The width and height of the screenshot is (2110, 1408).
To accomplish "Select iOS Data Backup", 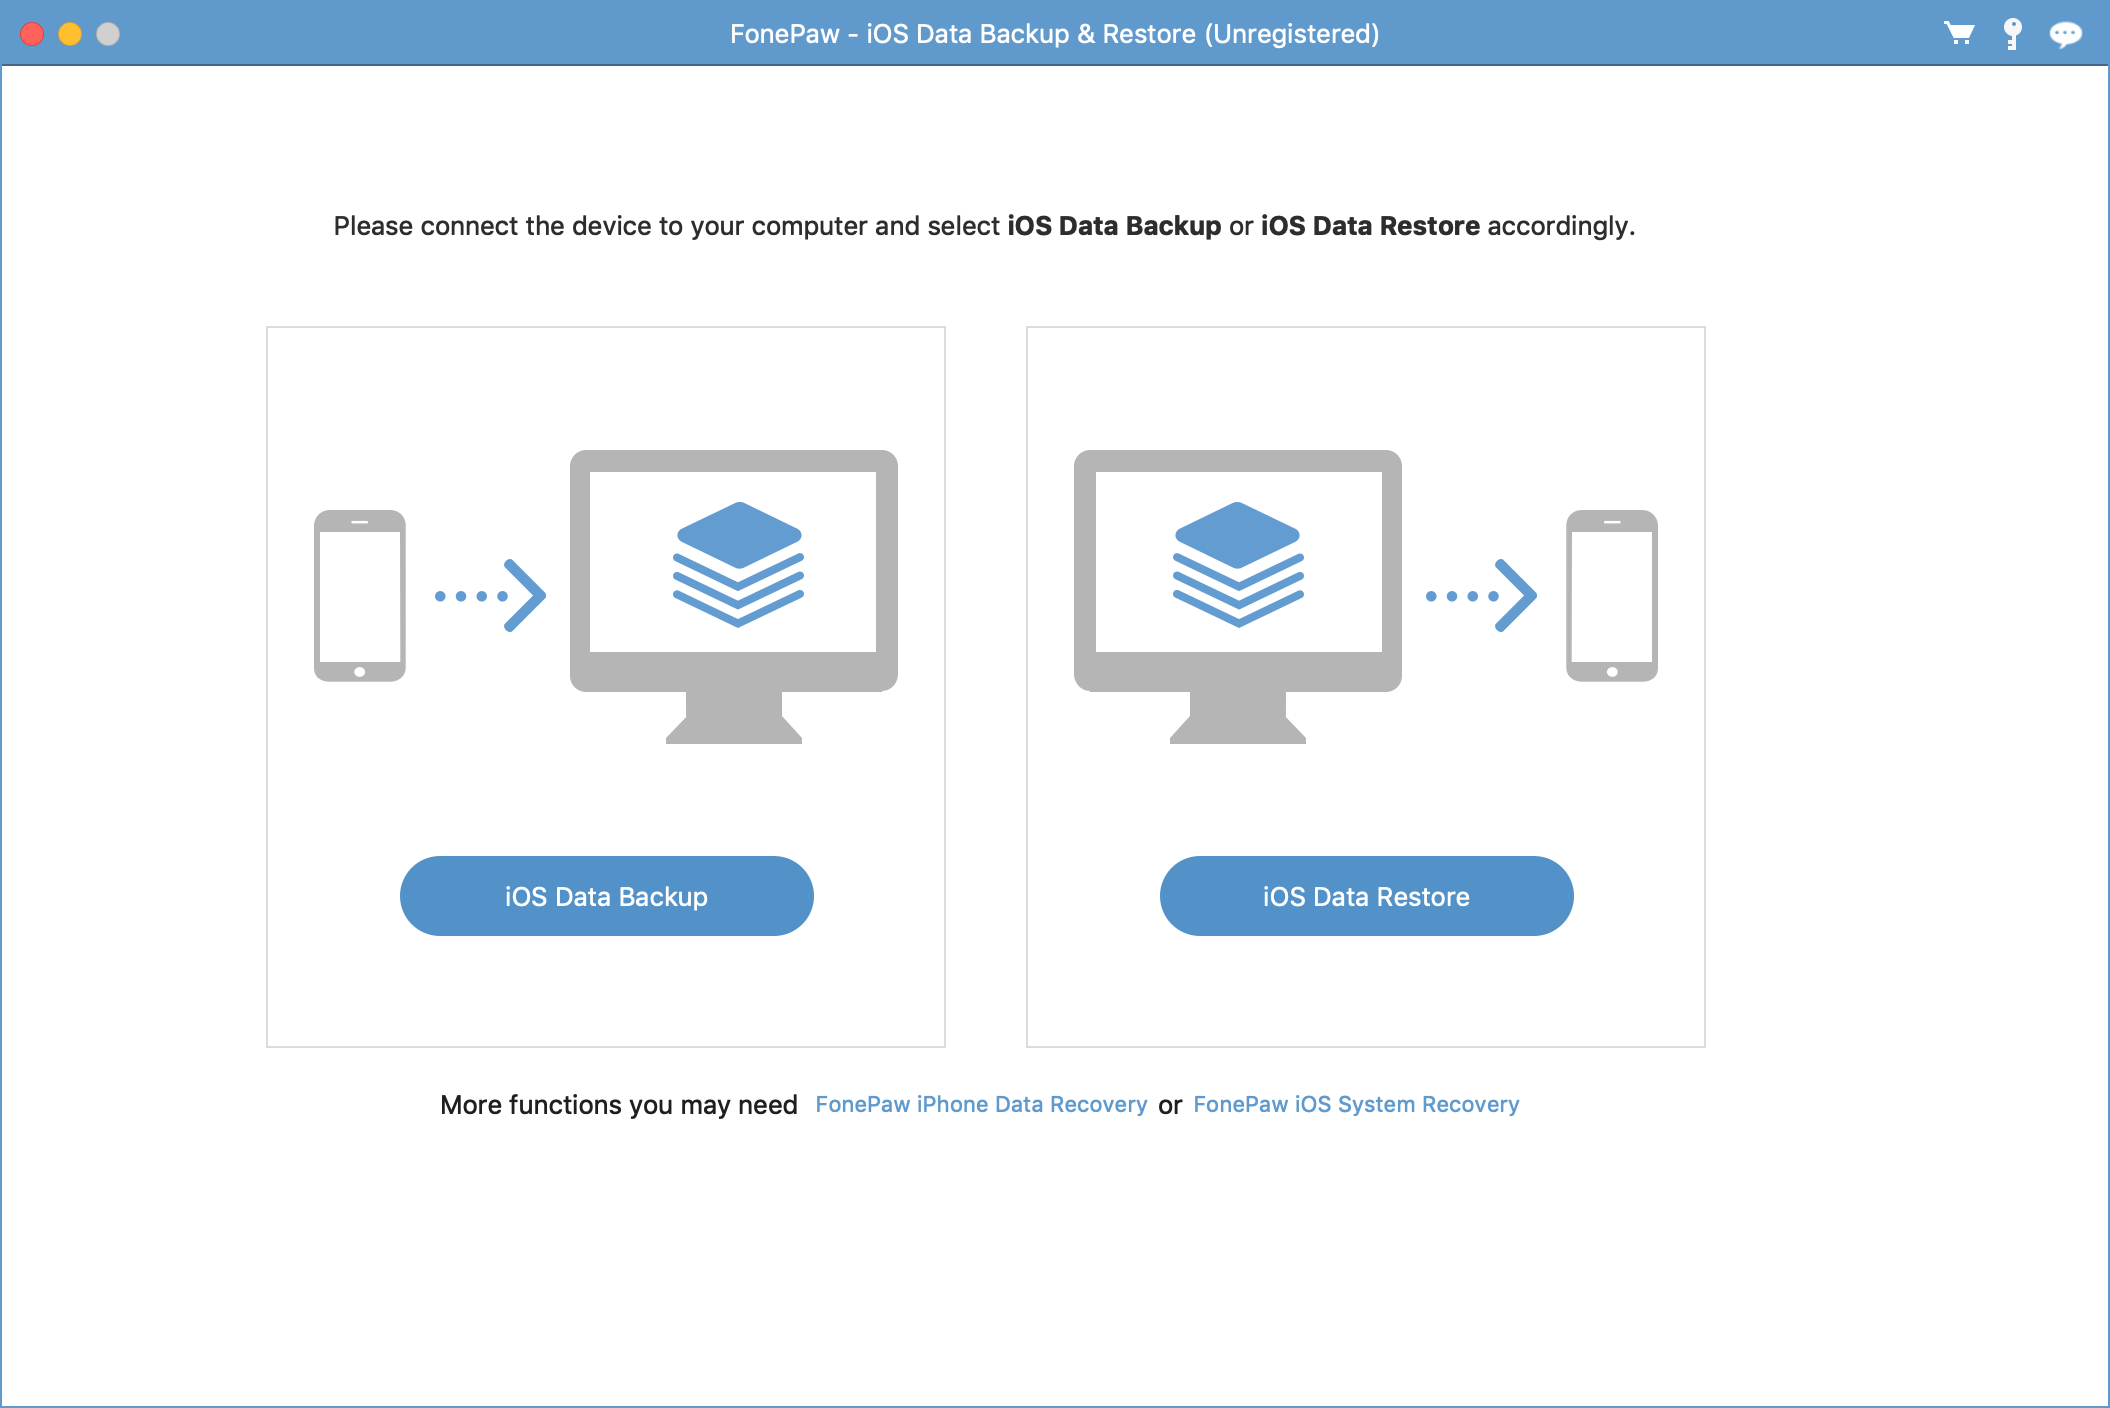I will click(x=606, y=896).
